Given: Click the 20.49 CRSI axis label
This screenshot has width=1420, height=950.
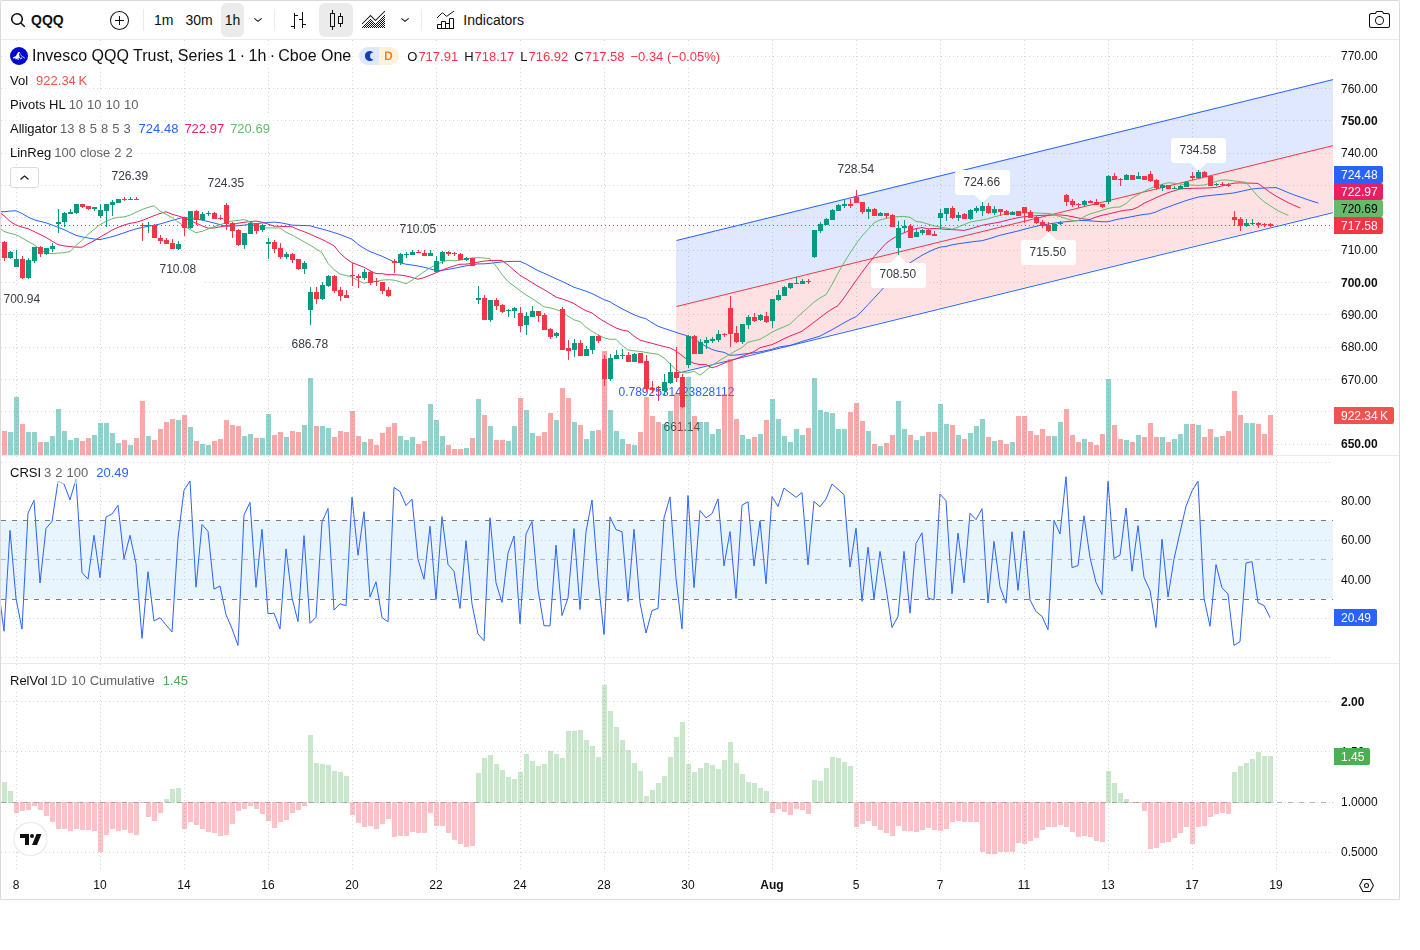Looking at the screenshot, I should pos(1356,618).
